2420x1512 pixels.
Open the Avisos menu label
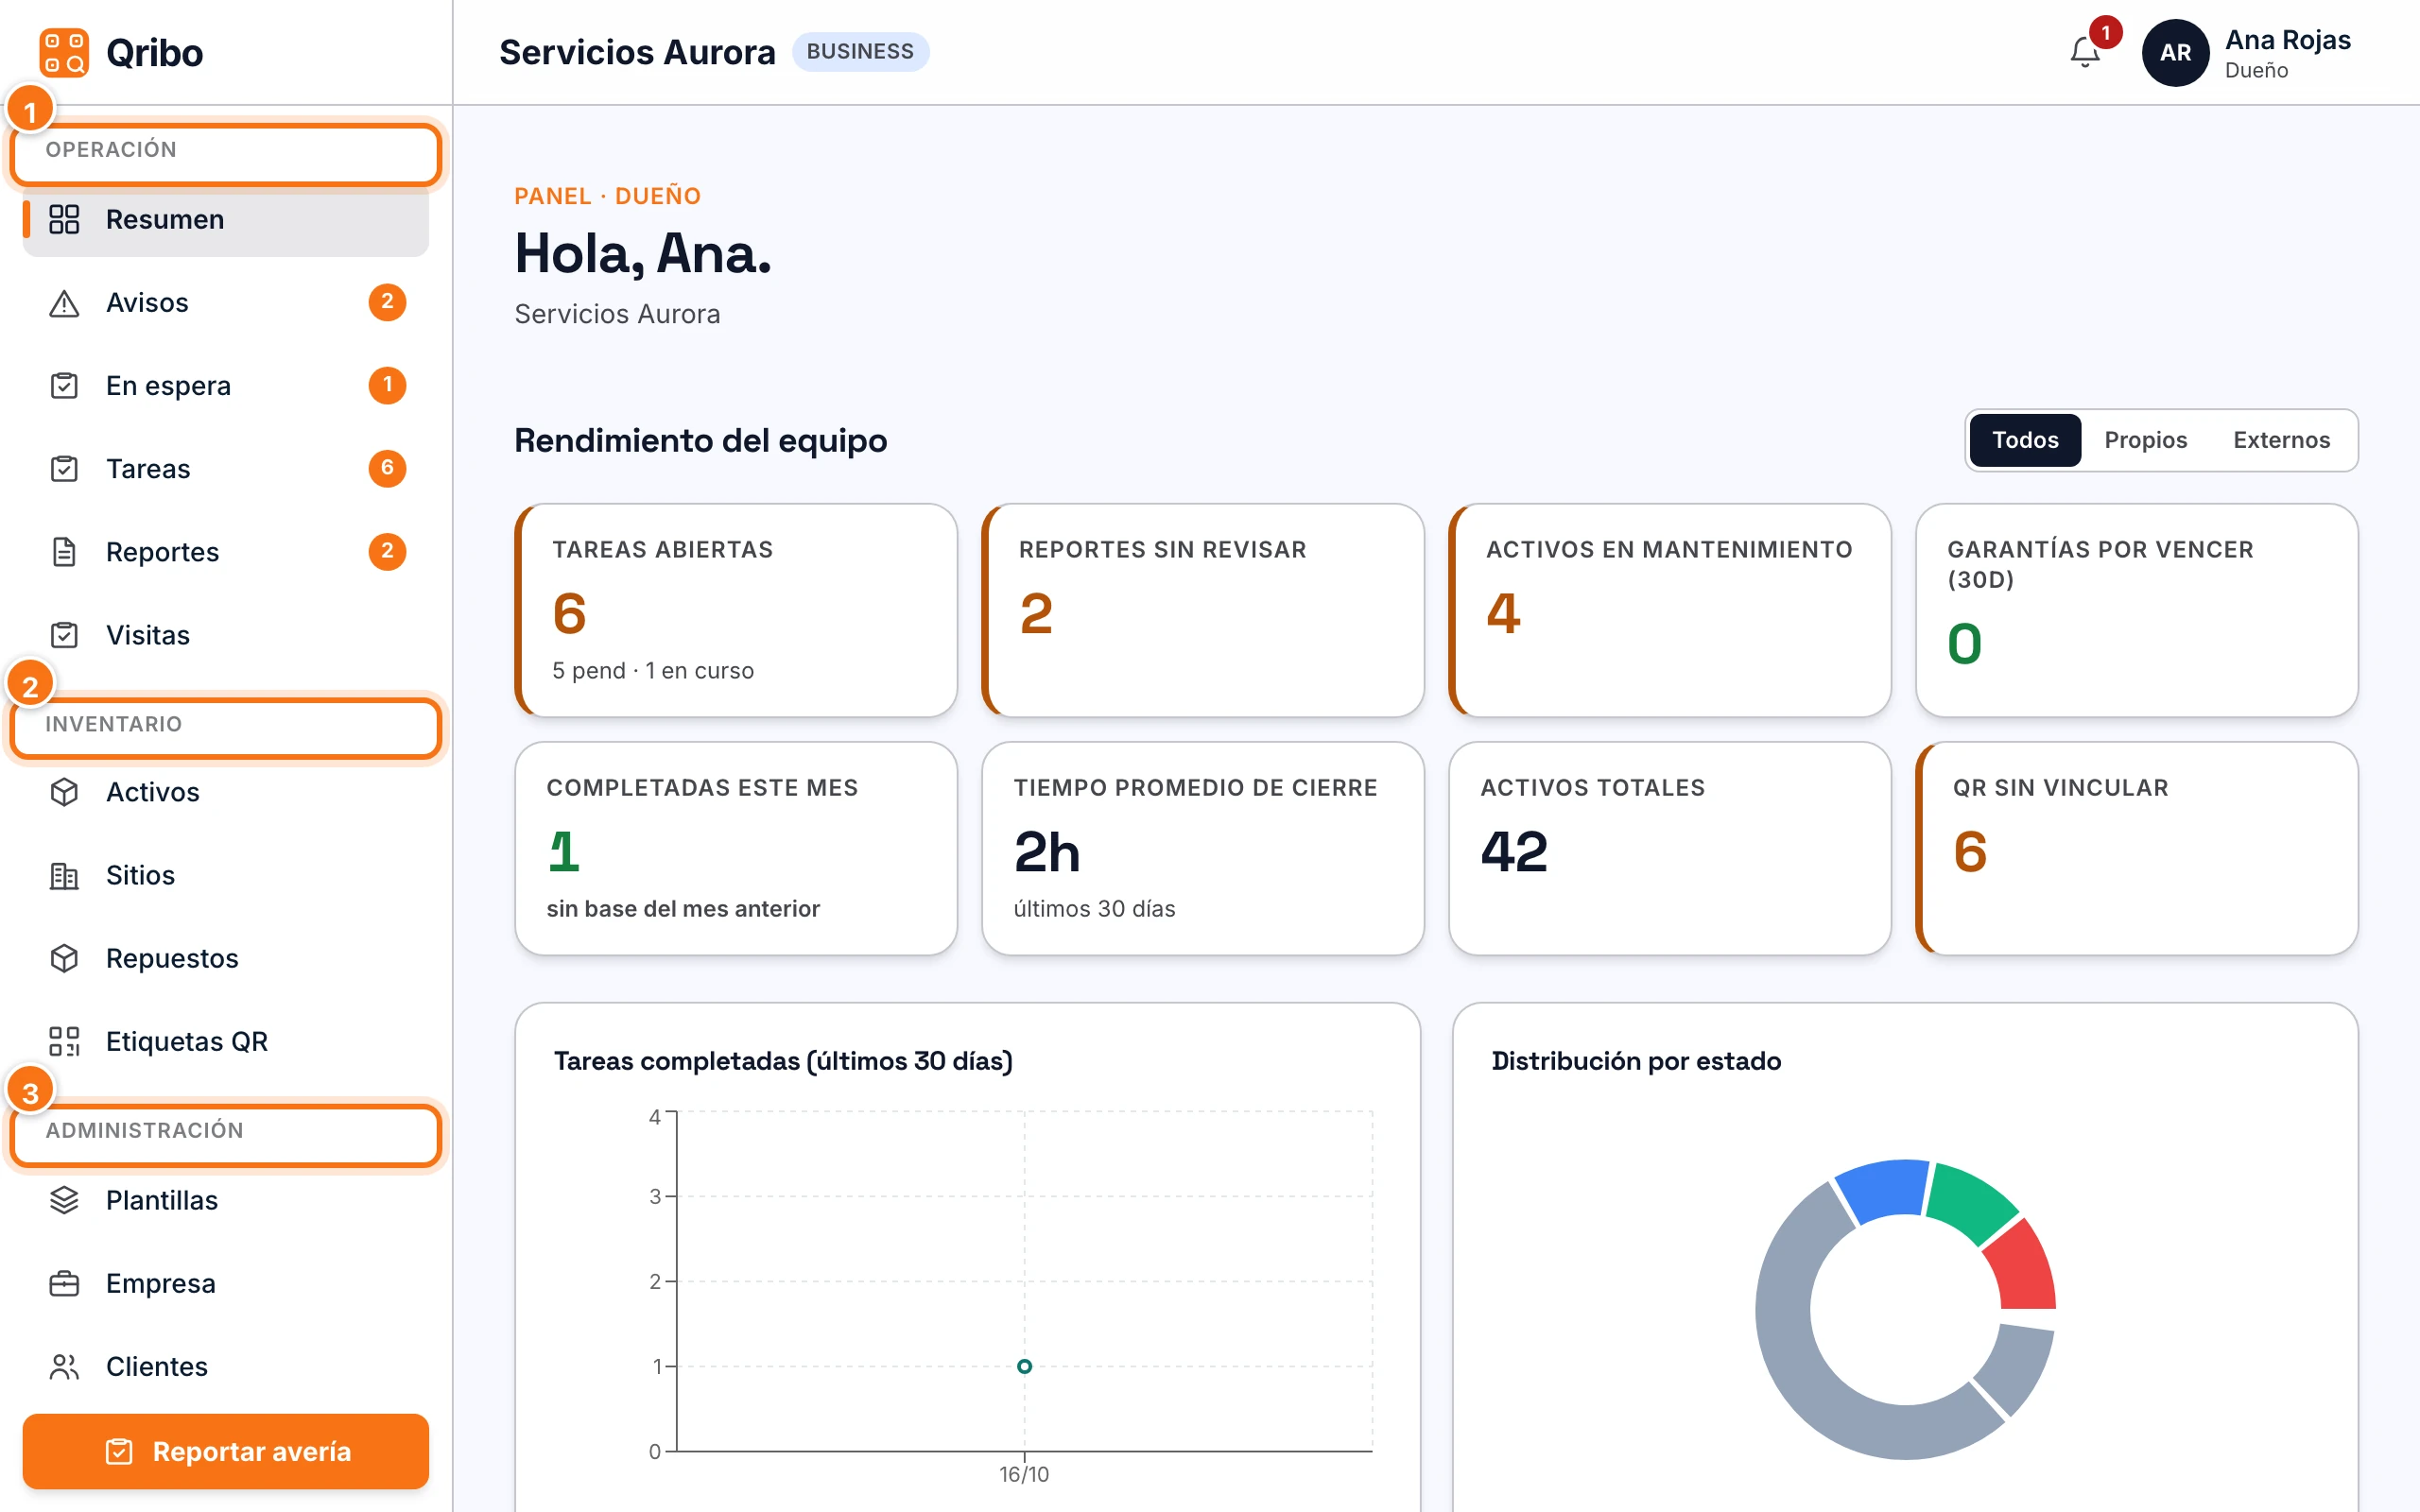coord(147,303)
